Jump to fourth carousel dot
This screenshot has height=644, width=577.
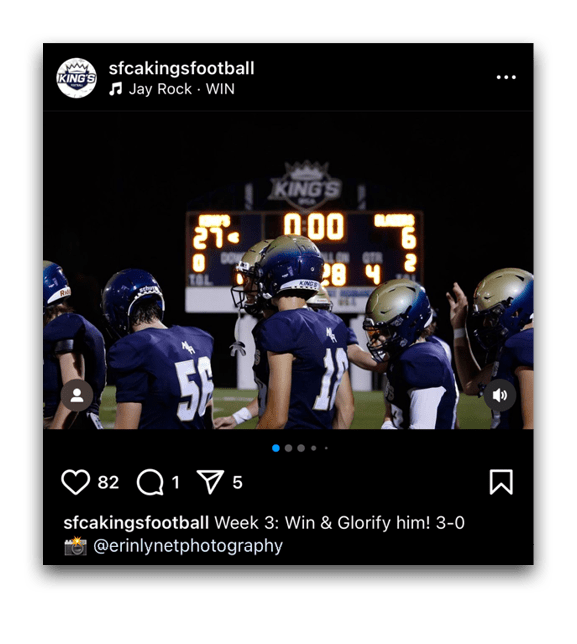314,448
